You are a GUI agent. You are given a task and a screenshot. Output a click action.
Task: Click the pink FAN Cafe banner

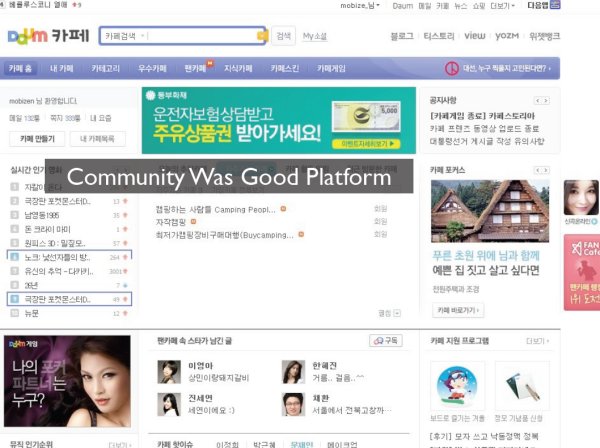coord(582,272)
